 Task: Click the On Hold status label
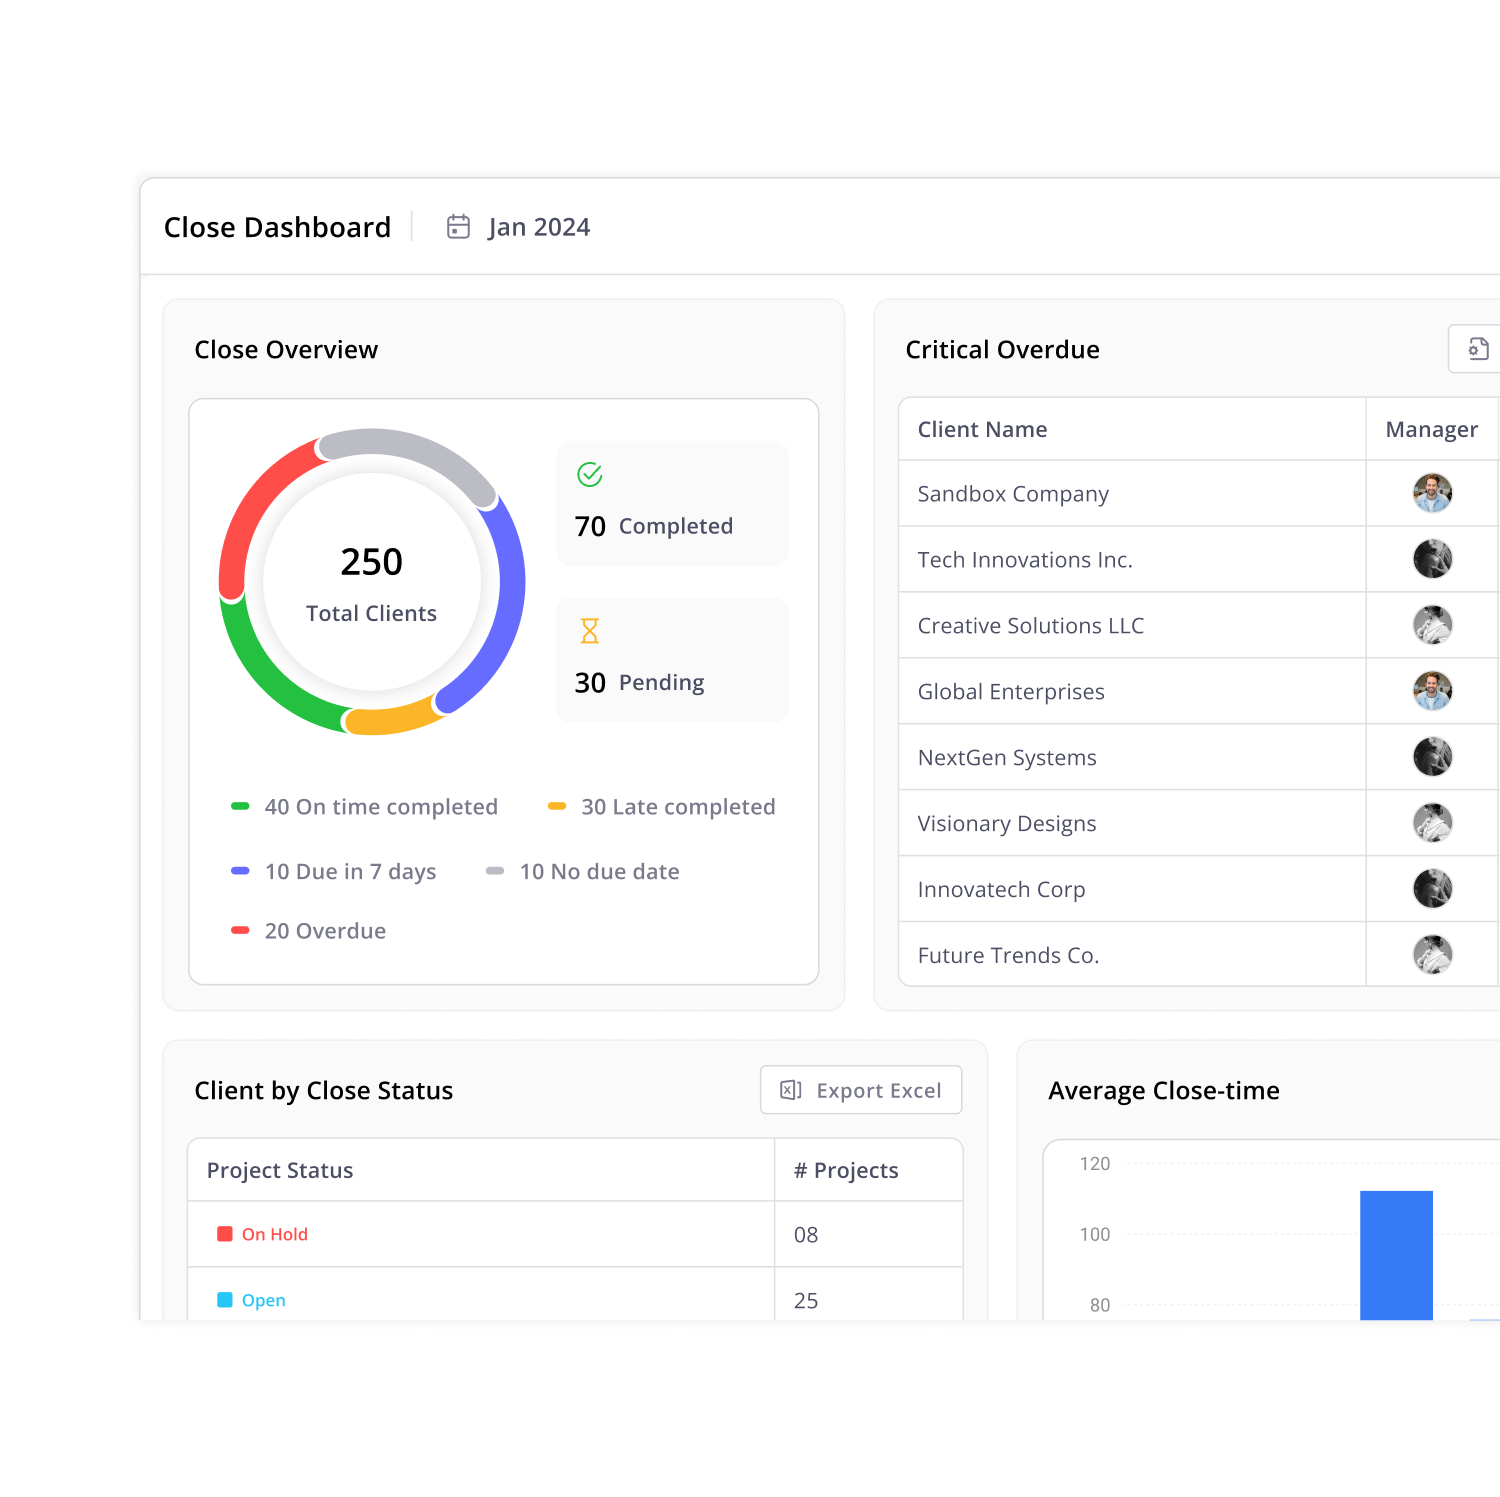[275, 1234]
